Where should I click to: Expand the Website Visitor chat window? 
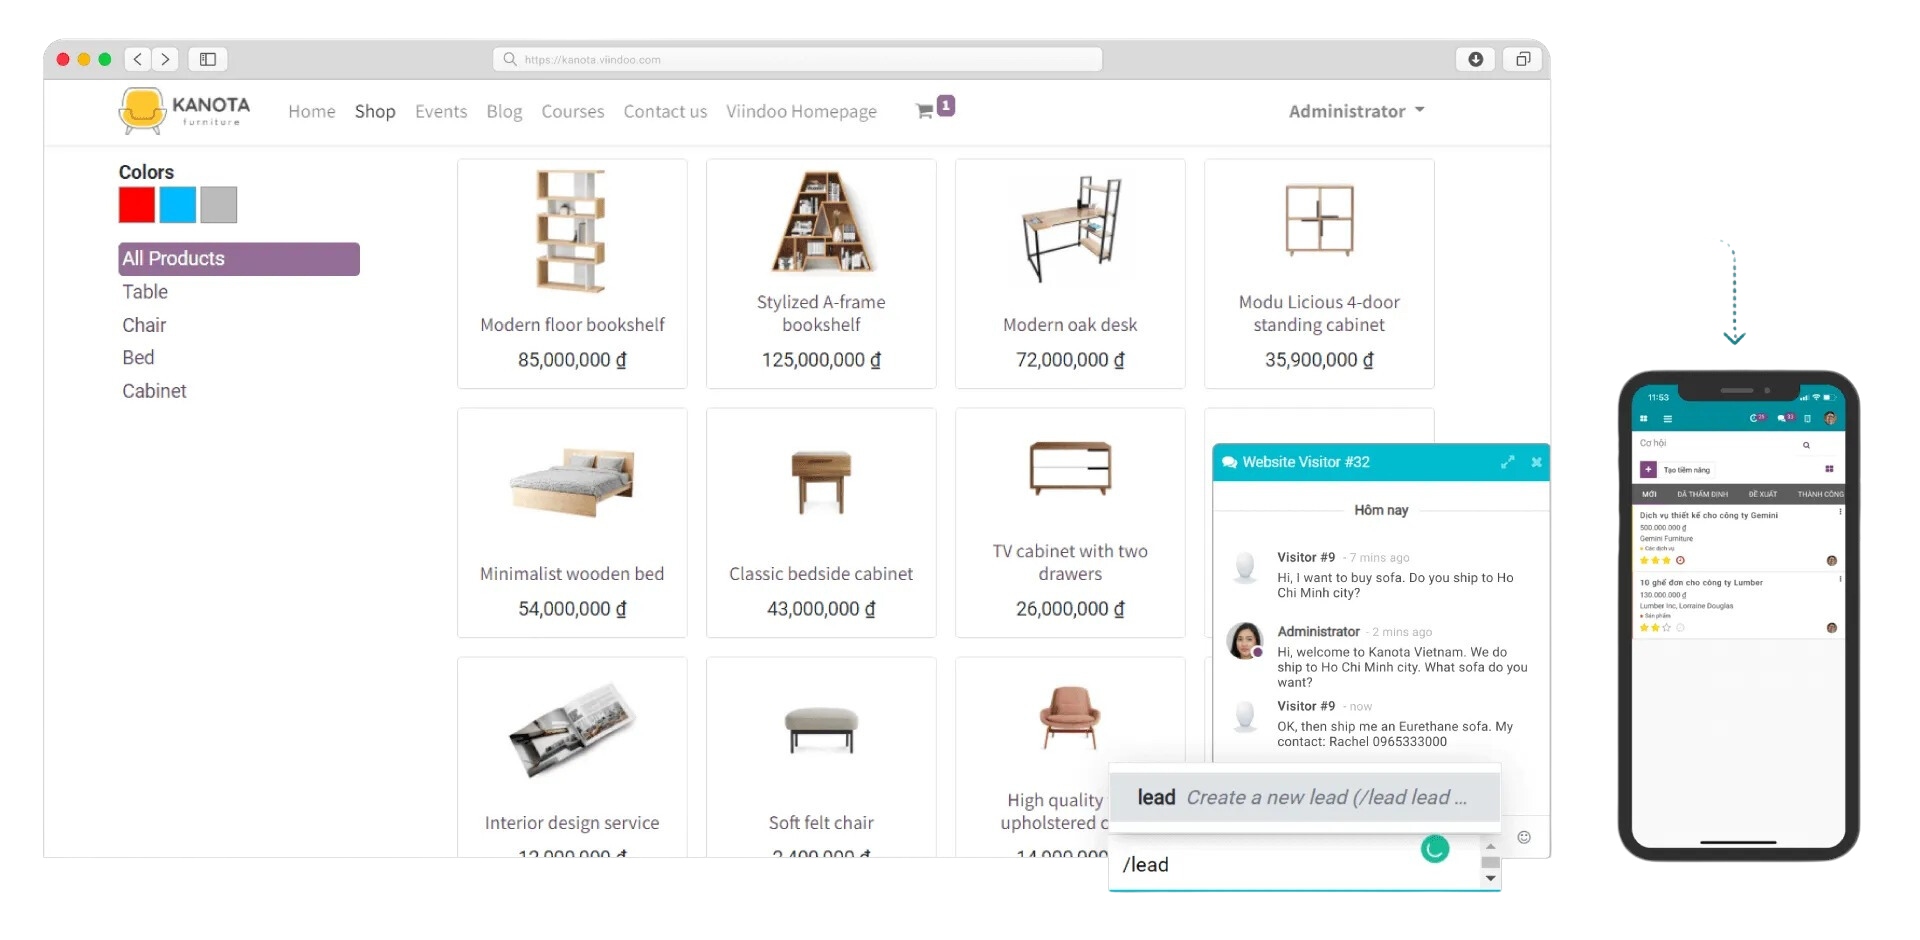point(1507,462)
